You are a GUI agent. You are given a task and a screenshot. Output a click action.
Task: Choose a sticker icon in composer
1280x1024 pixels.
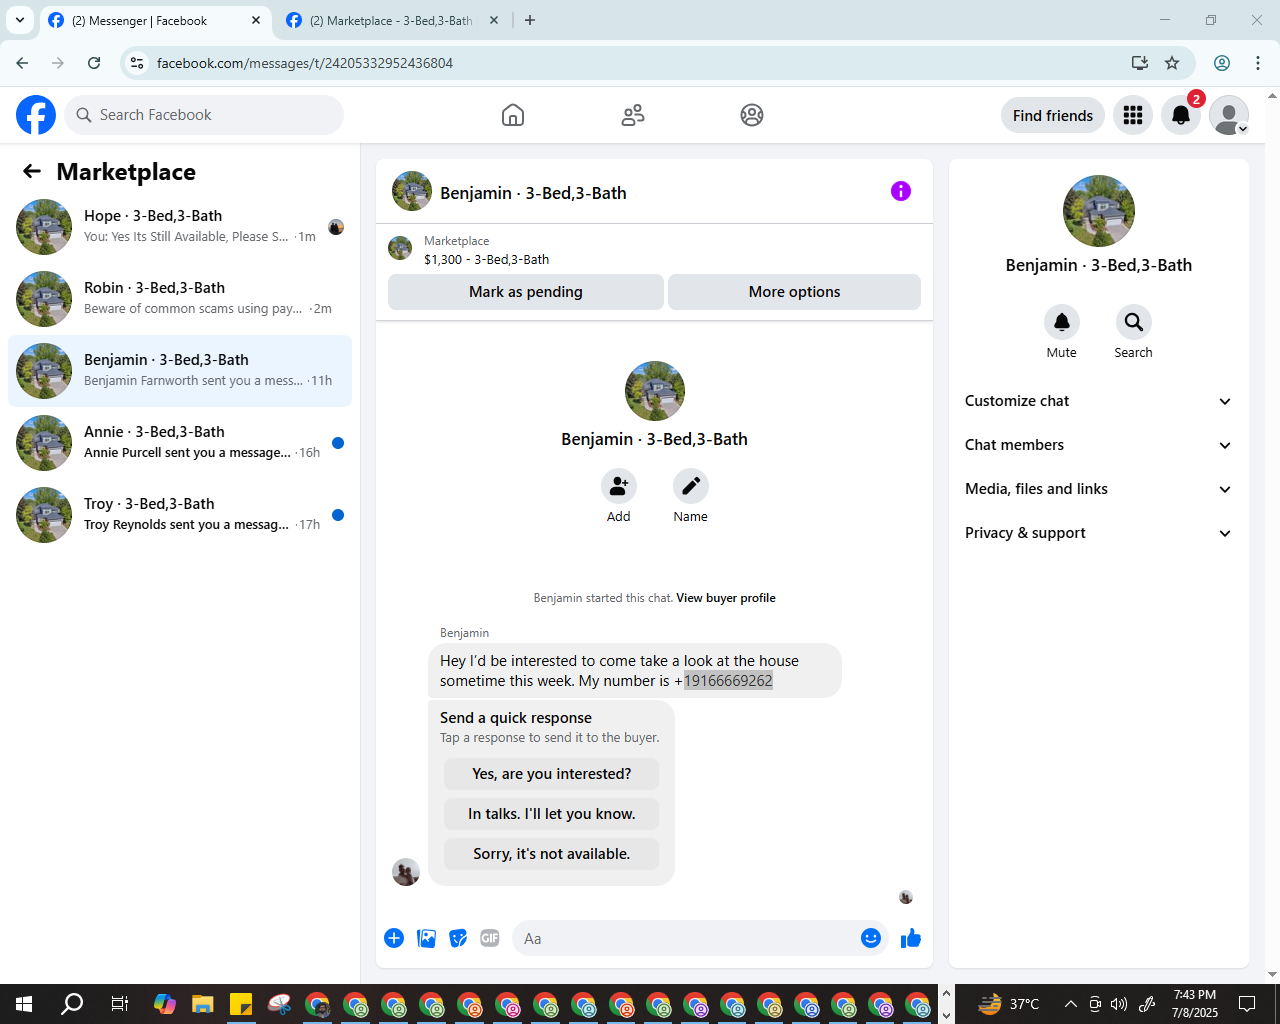click(x=458, y=938)
